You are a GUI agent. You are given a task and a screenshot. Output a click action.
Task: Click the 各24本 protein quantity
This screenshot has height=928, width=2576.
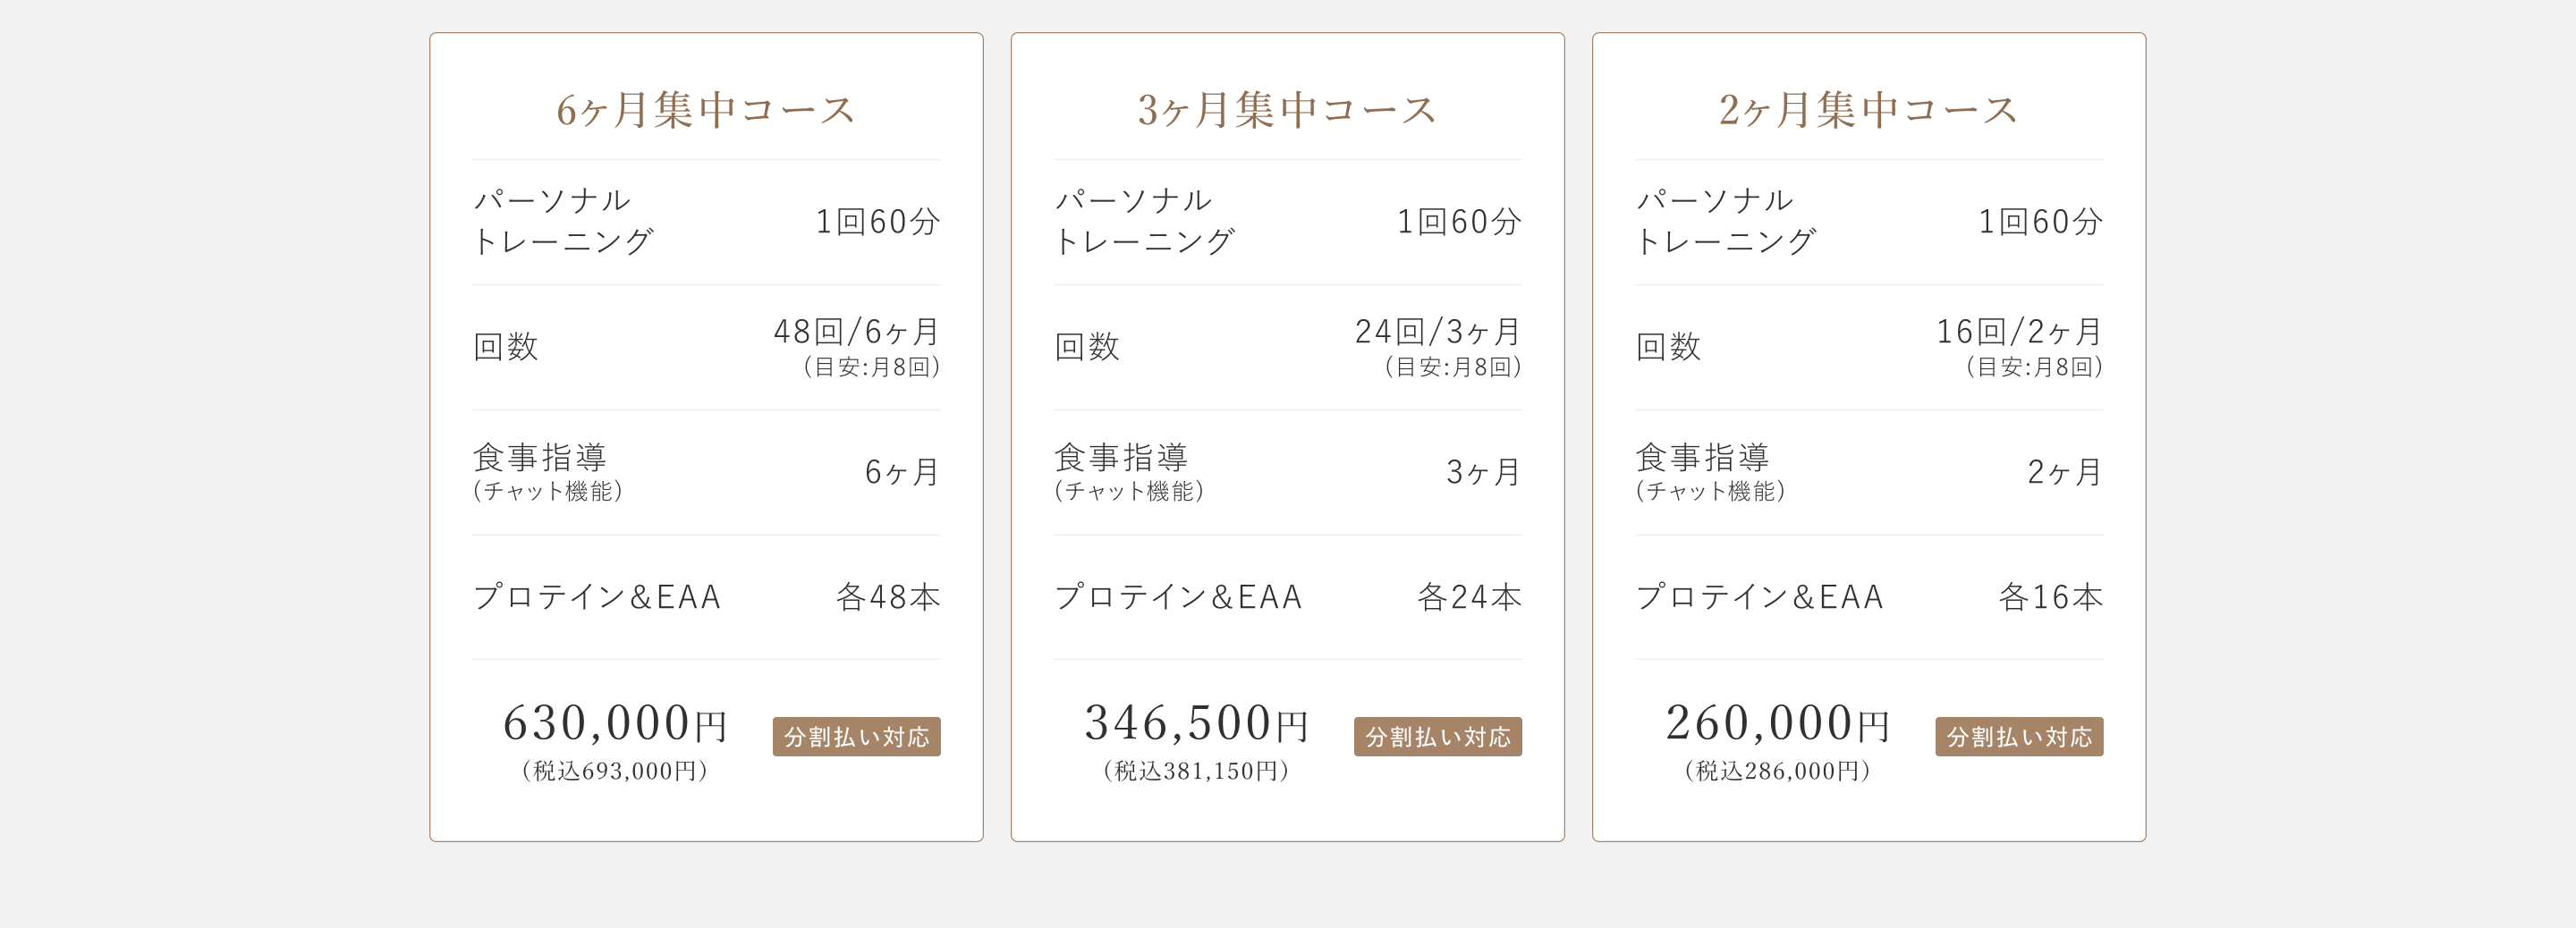click(1469, 597)
